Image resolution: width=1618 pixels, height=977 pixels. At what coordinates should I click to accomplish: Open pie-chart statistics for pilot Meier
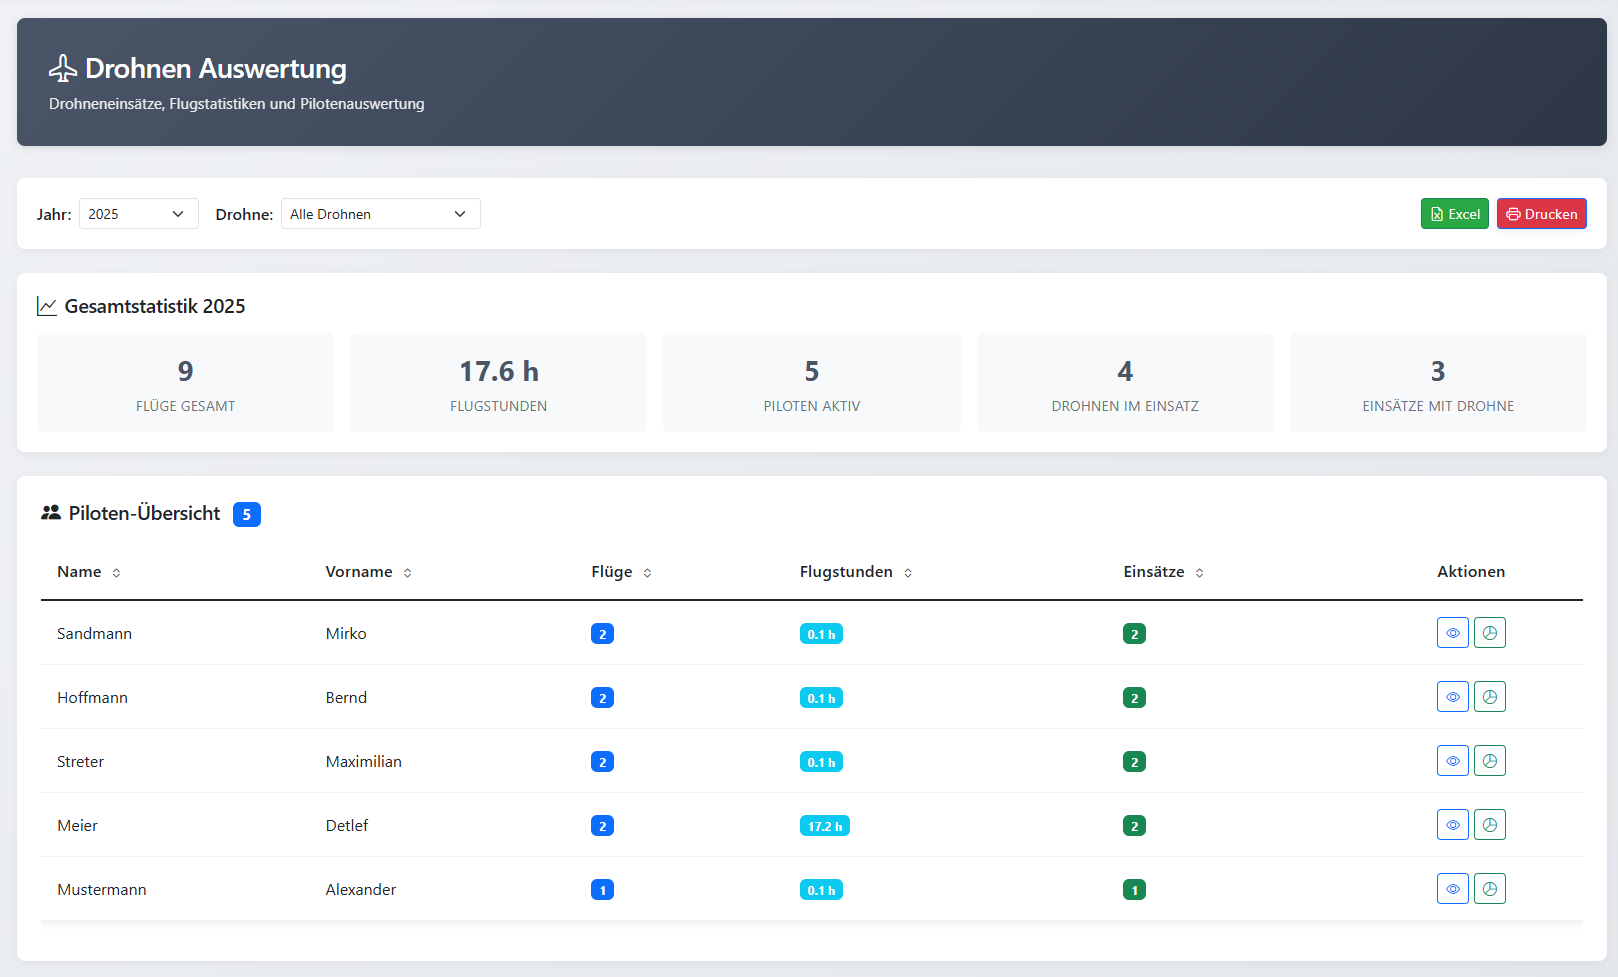tap(1490, 824)
